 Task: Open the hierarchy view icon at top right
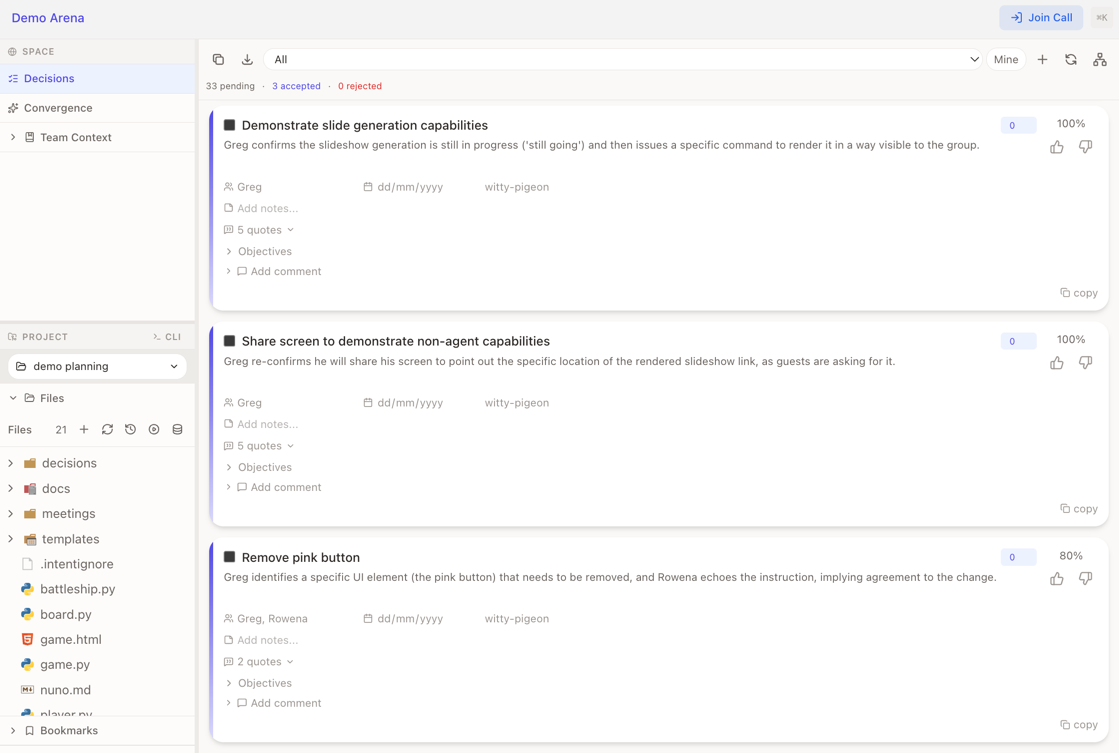1100,60
